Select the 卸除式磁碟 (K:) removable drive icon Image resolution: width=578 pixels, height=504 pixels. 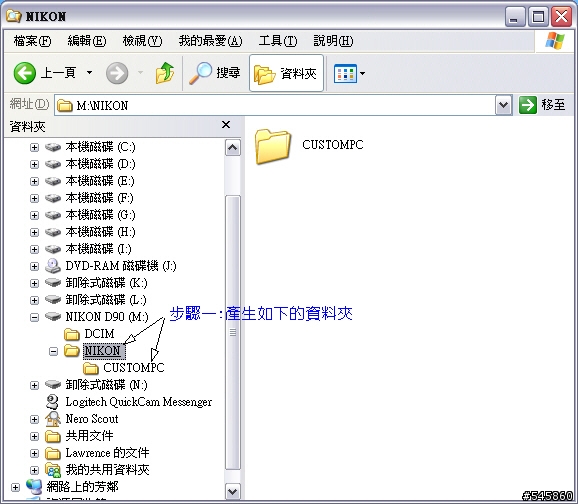click(x=53, y=282)
